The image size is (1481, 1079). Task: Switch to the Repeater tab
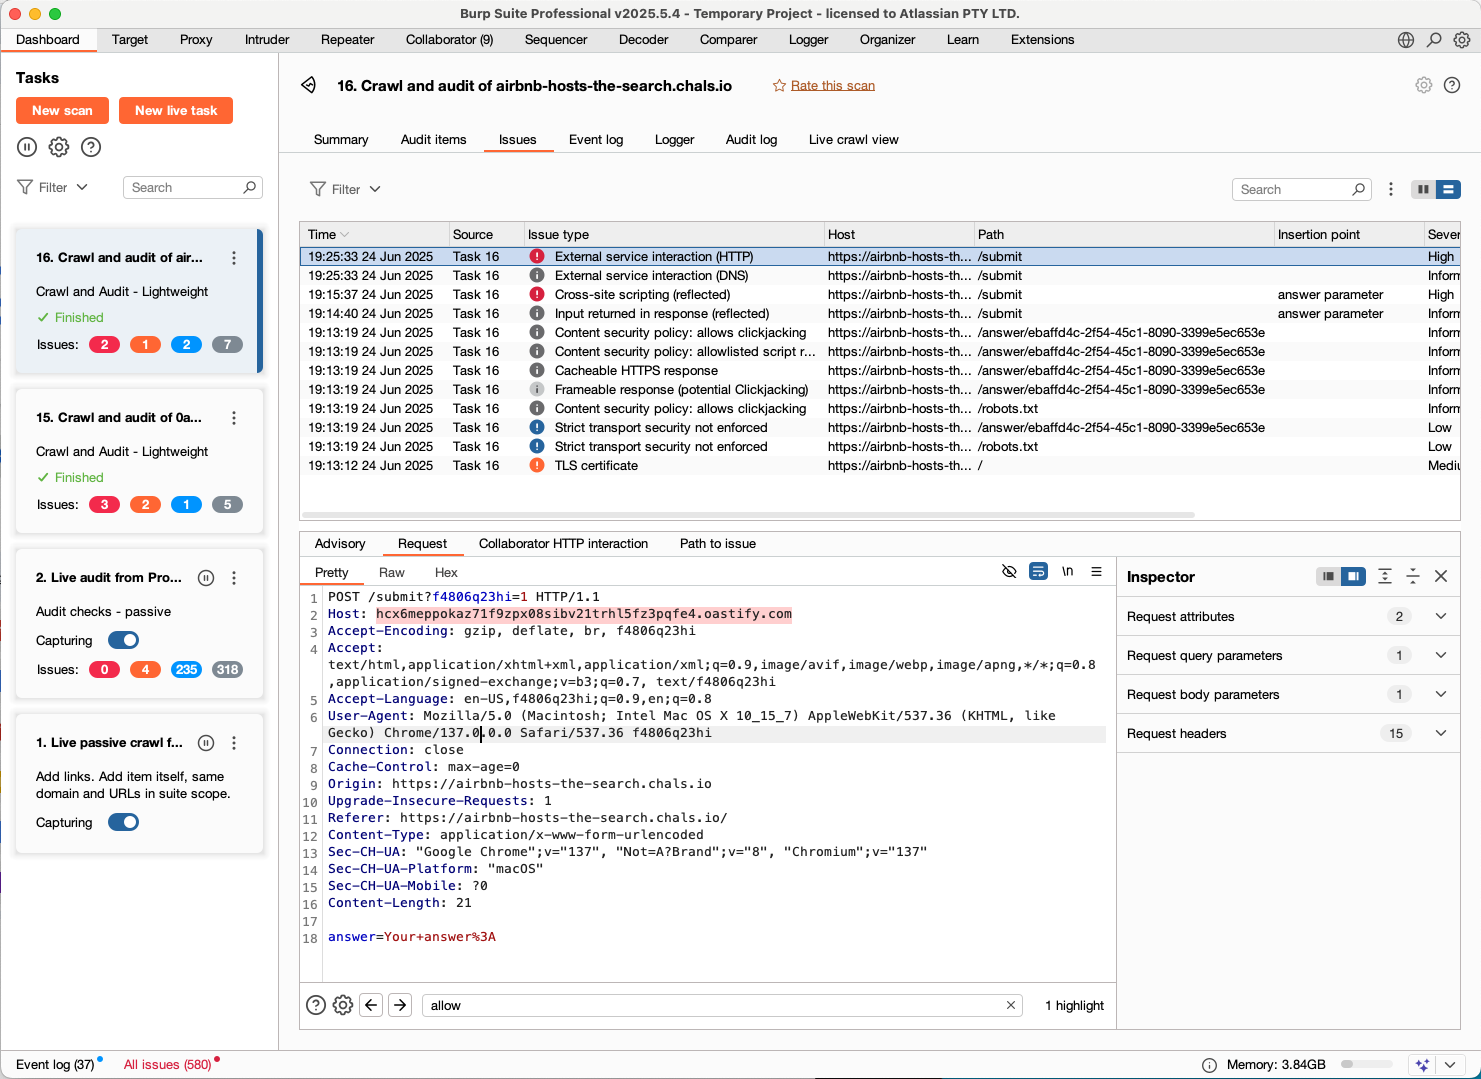[x=347, y=40]
